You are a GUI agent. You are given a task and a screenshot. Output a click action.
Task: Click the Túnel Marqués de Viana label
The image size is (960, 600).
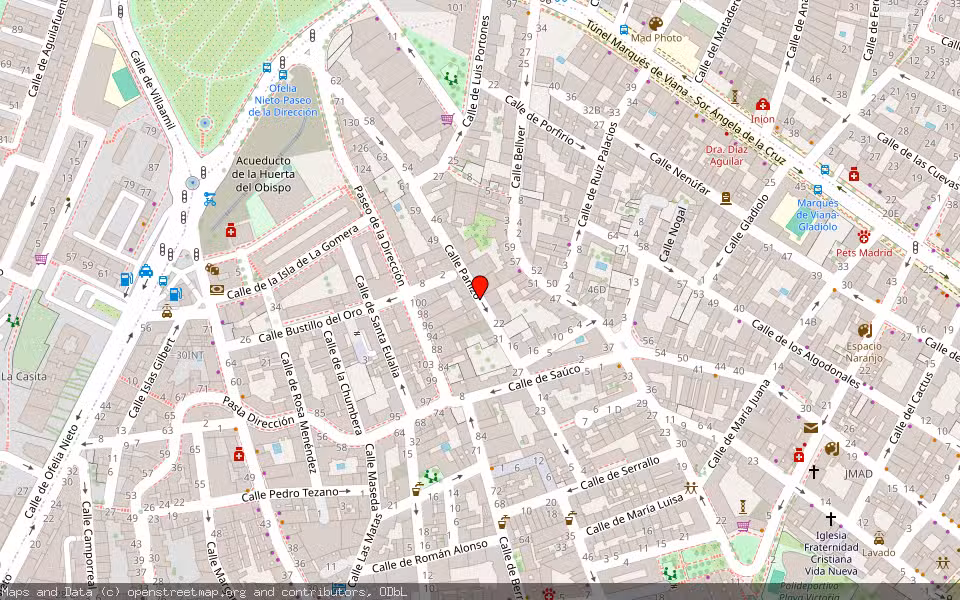pyautogui.click(x=685, y=92)
